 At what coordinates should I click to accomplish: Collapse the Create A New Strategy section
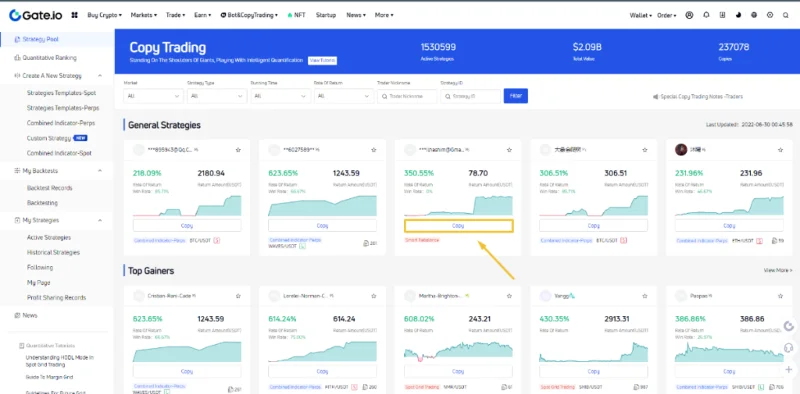100,76
